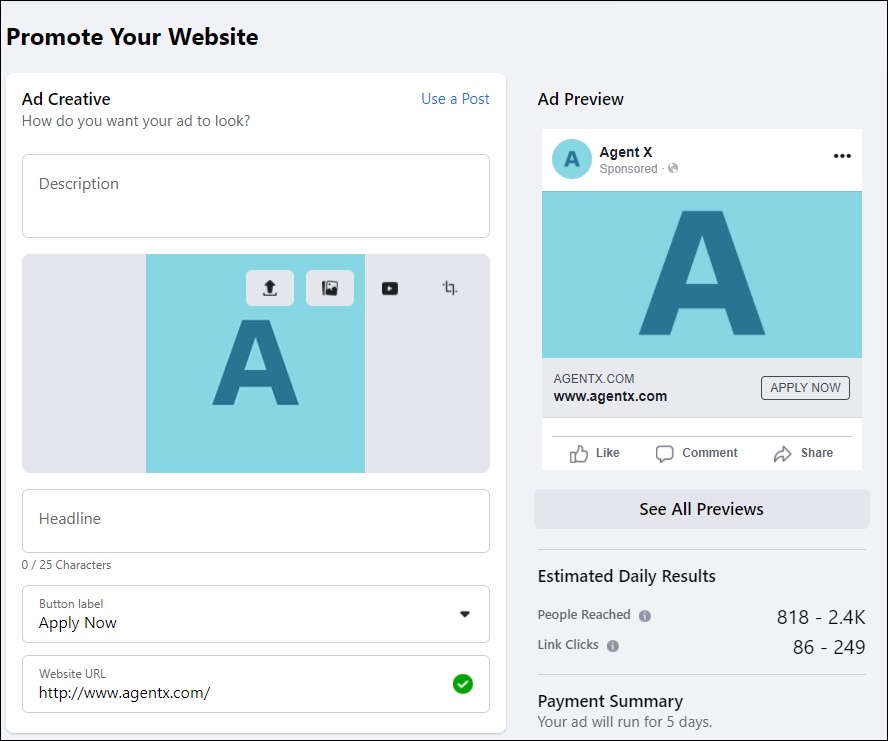
Task: Click the APPLY NOW button in preview
Action: 805,388
